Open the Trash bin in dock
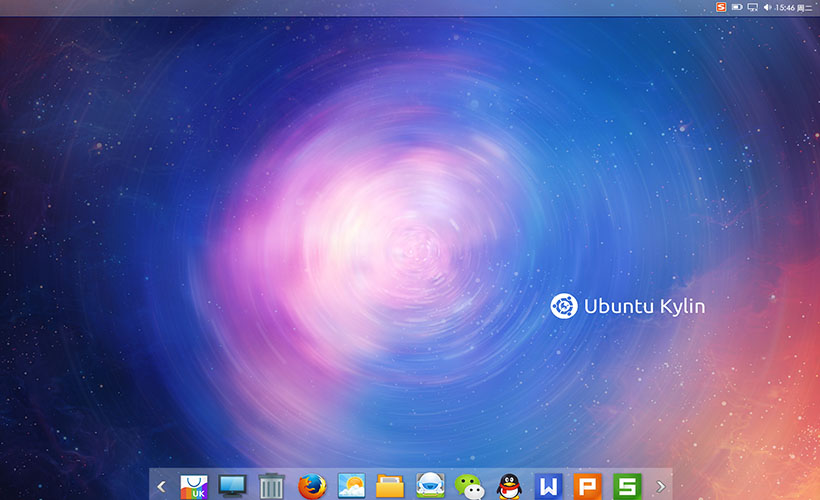The width and height of the screenshot is (820, 500). coord(272,487)
